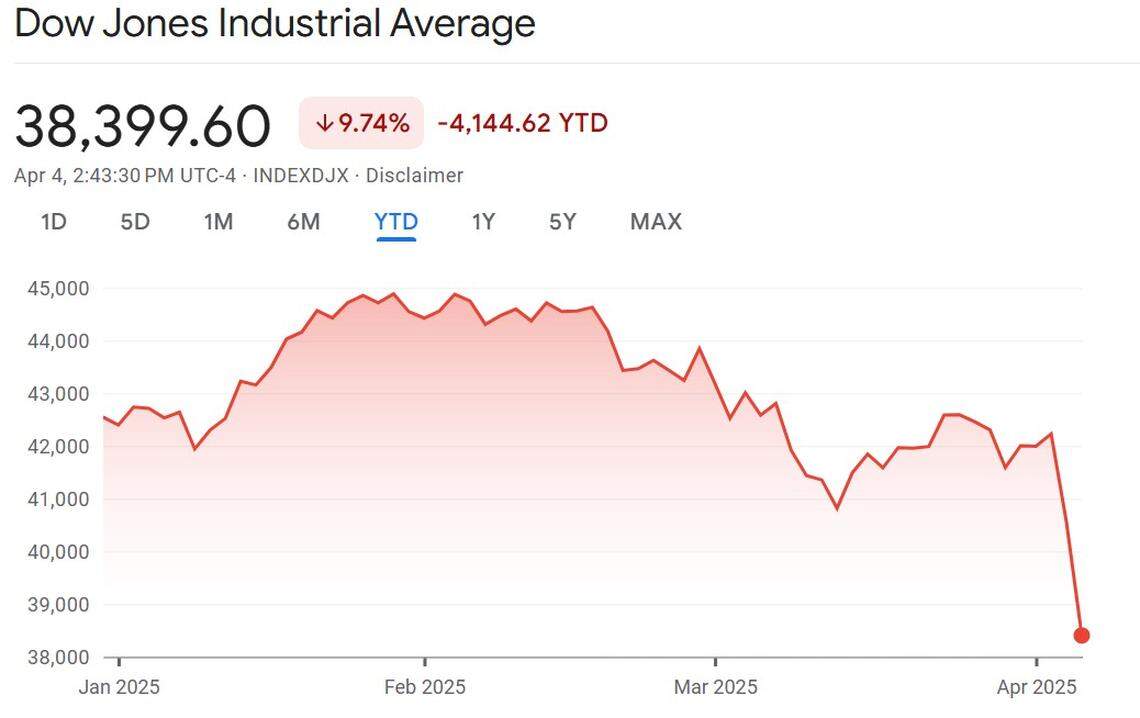Click the red 9.74% decline badge
The image size is (1140, 718).
362,122
